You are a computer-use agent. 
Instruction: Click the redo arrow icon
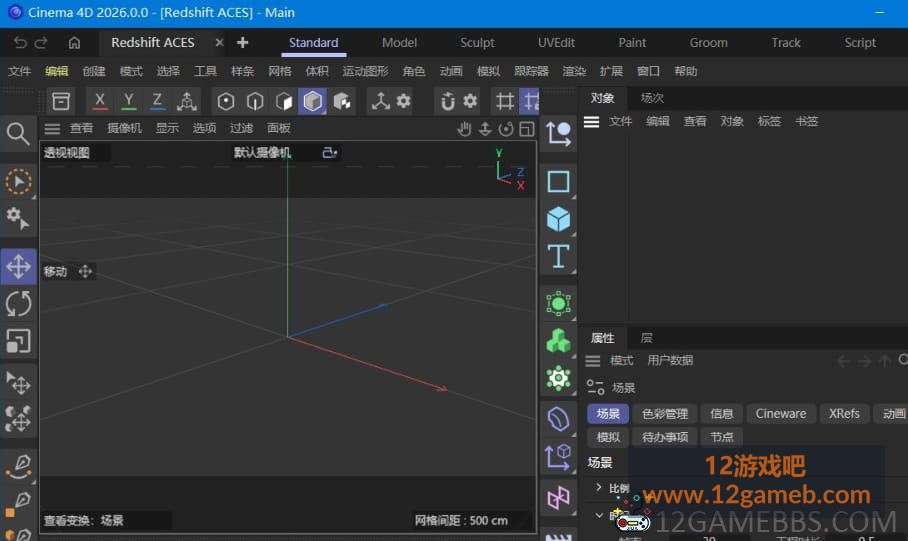pyautogui.click(x=41, y=43)
